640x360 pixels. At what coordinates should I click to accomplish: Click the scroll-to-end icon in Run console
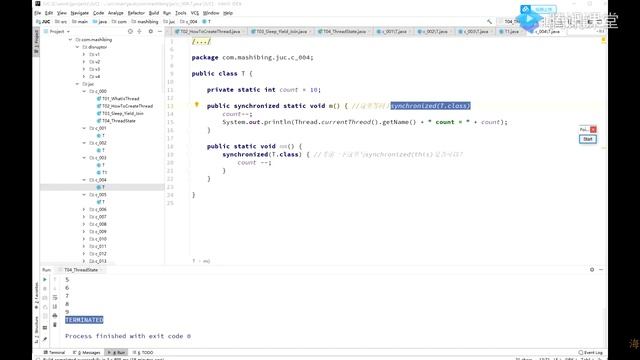[x=55, y=307]
